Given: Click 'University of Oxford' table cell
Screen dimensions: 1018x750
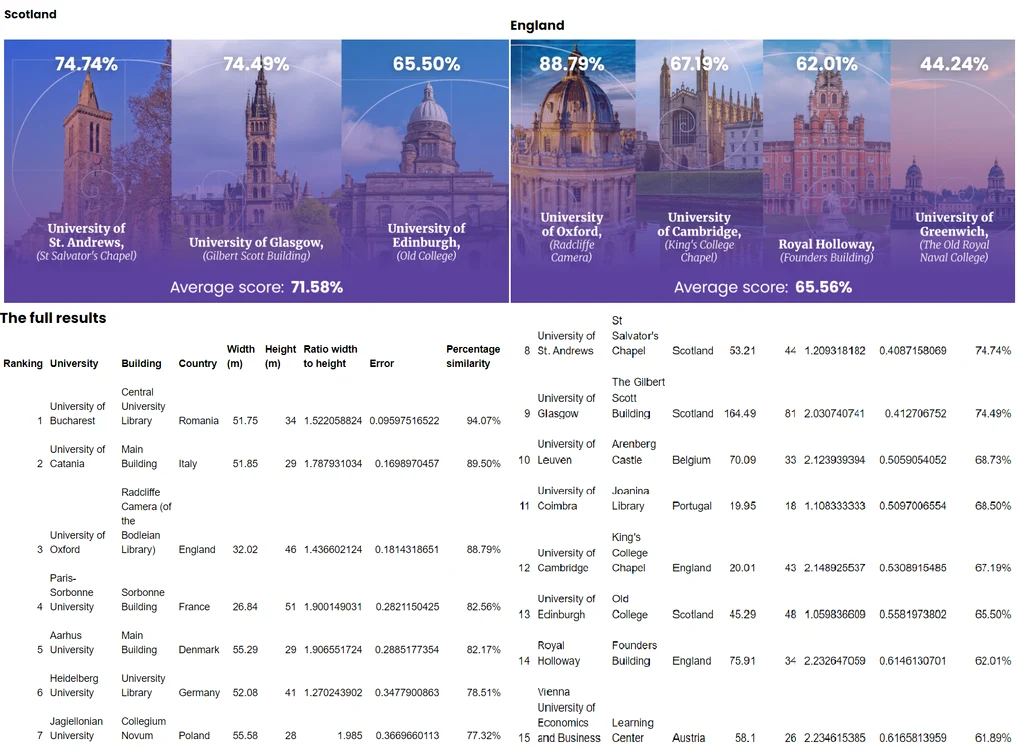Looking at the screenshot, I should (x=77, y=542).
